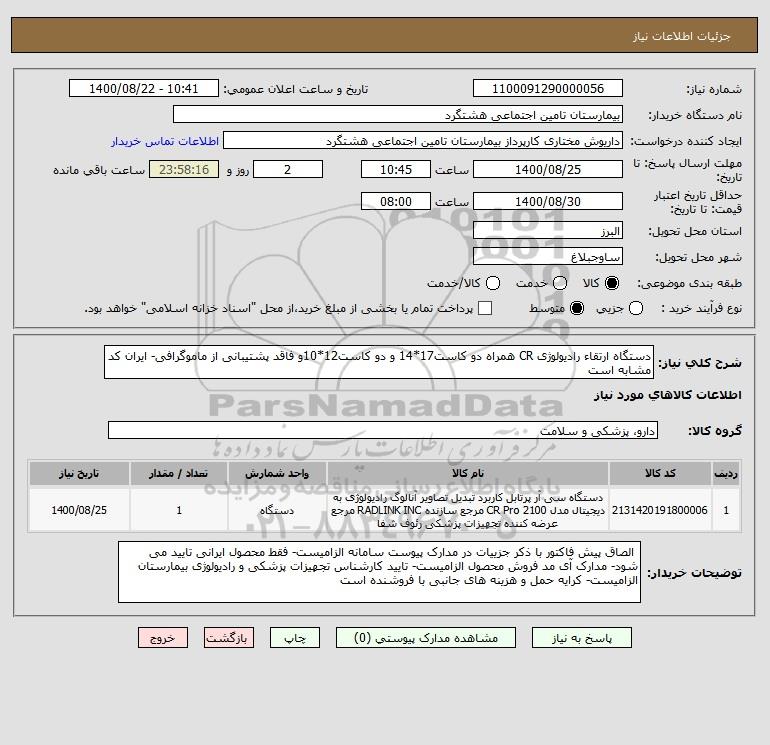The image size is (770, 745).
Task: Click the need number field 1100091290000056
Action: 548,89
